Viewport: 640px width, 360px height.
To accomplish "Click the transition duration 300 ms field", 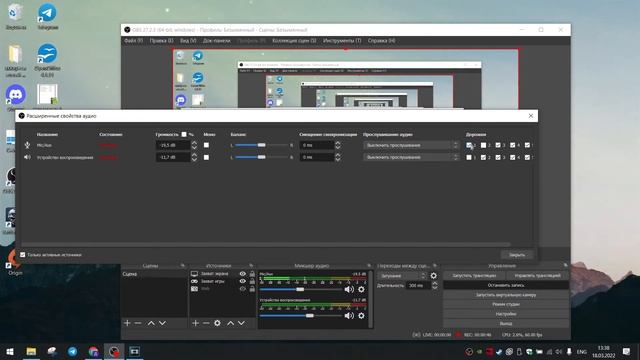I will point(418,285).
